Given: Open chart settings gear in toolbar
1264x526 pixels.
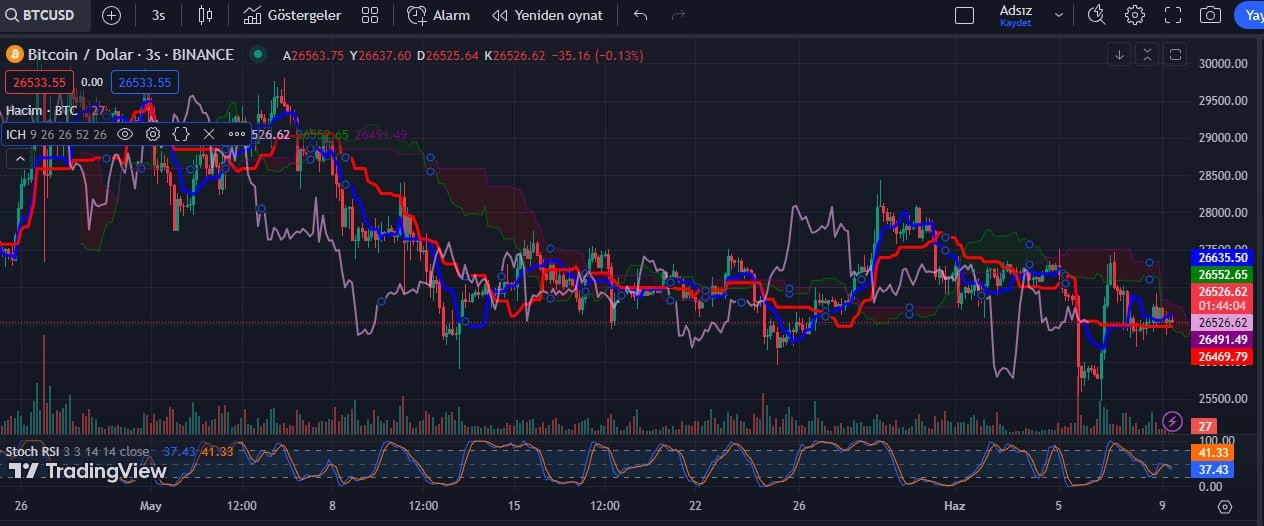Looking at the screenshot, I should (1135, 15).
